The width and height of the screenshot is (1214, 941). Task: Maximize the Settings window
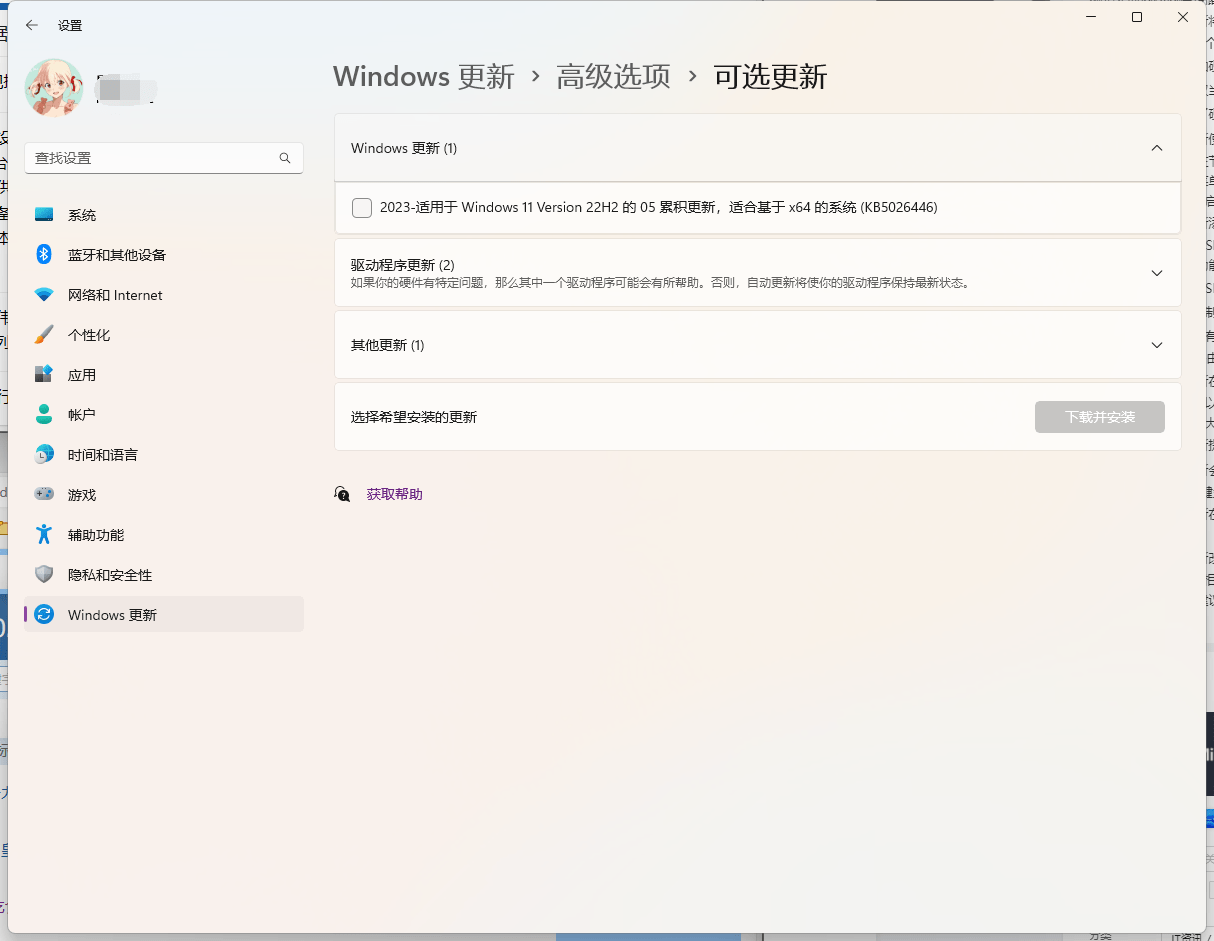(1137, 17)
